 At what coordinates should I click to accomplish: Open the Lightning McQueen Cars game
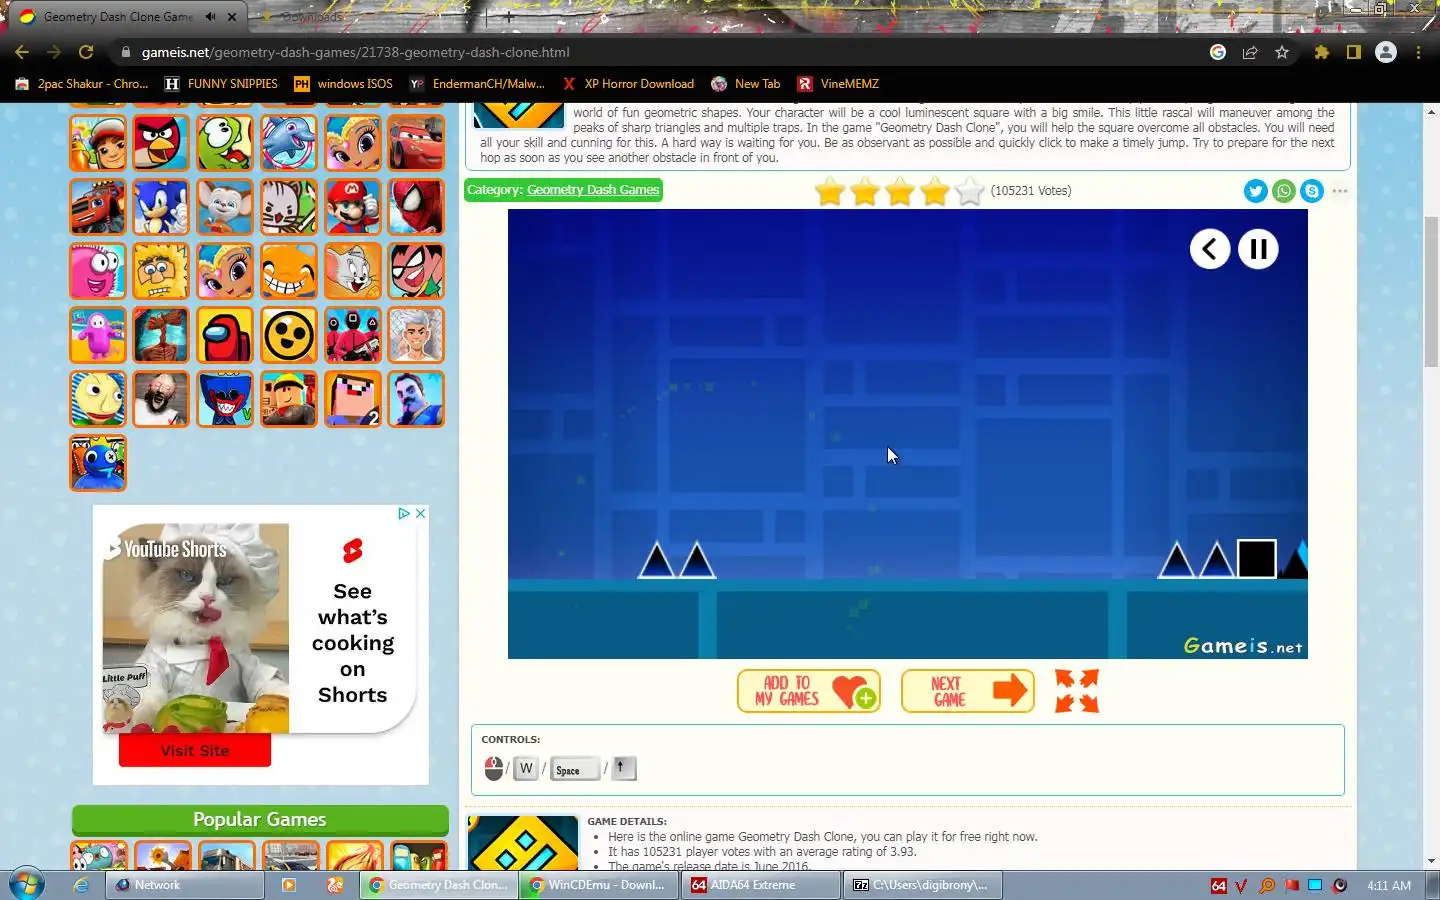416,143
